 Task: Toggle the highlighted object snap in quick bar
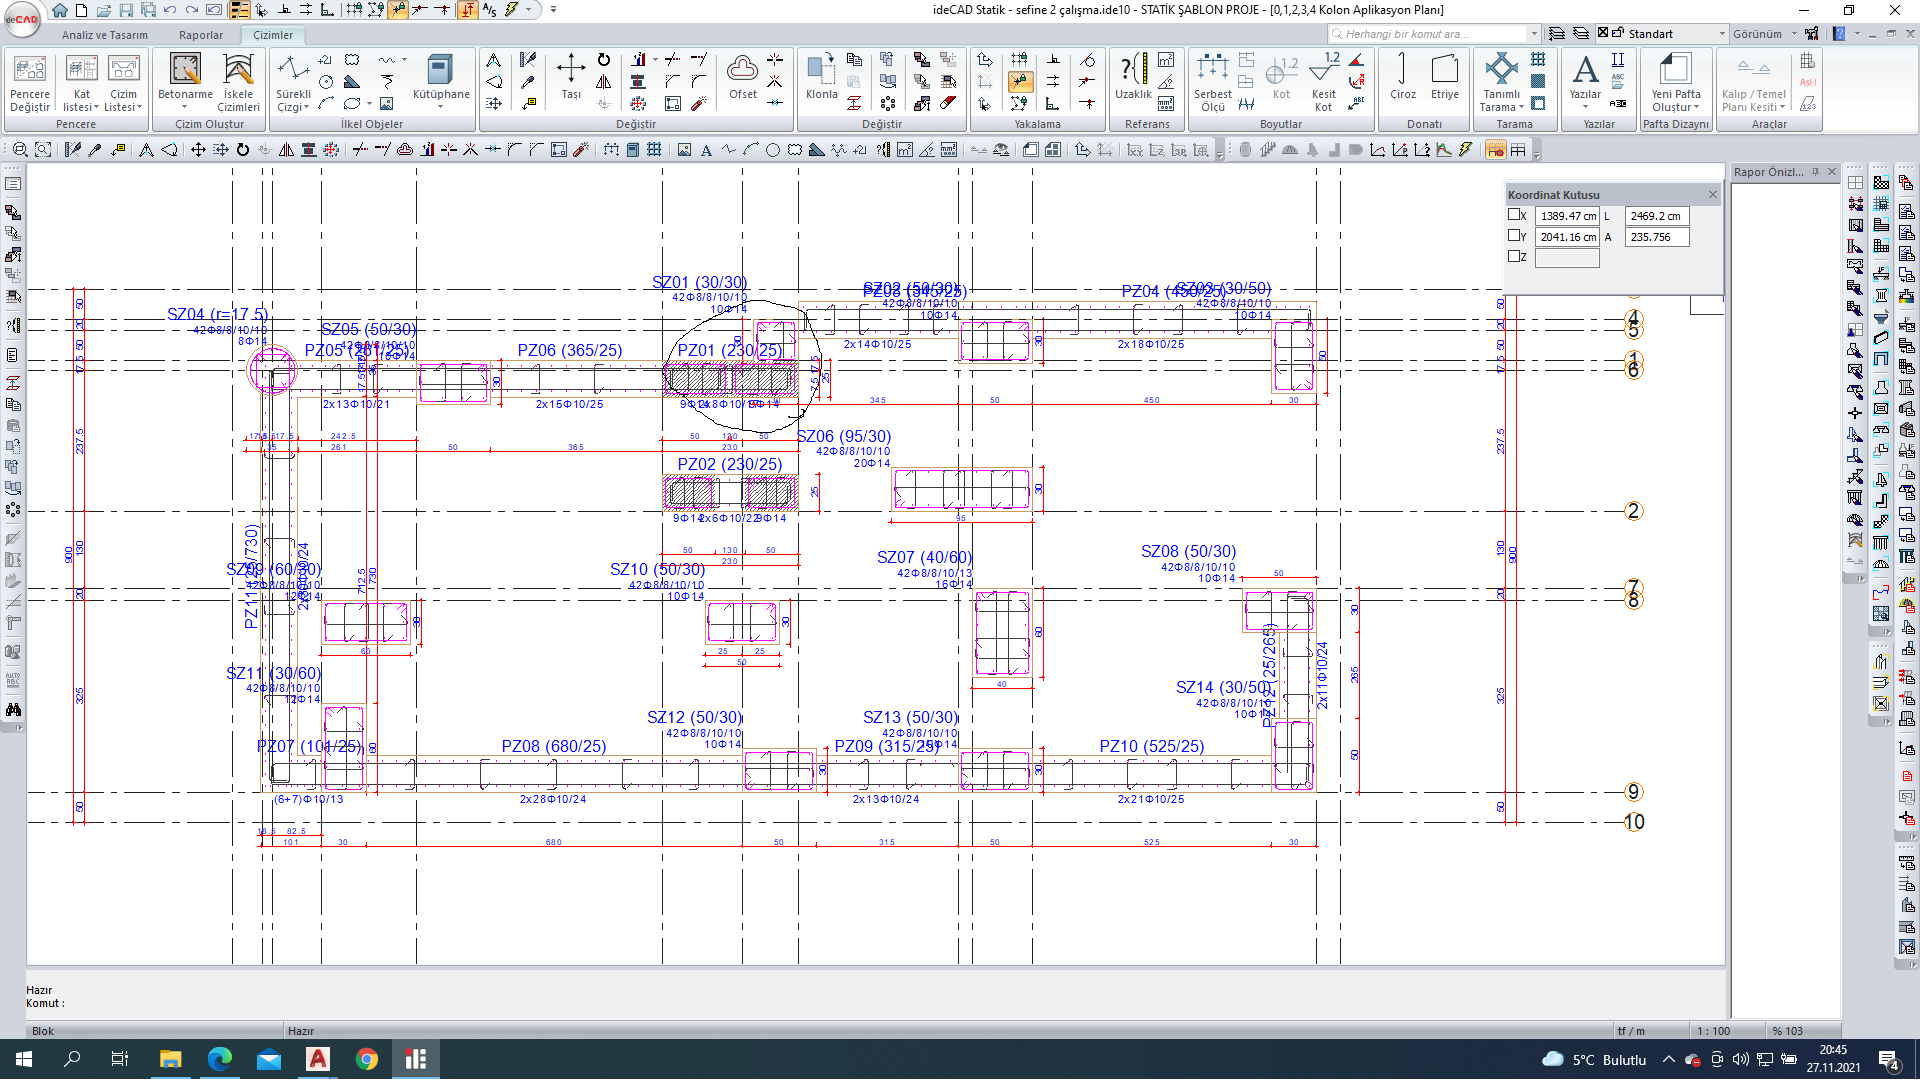[x=398, y=10]
